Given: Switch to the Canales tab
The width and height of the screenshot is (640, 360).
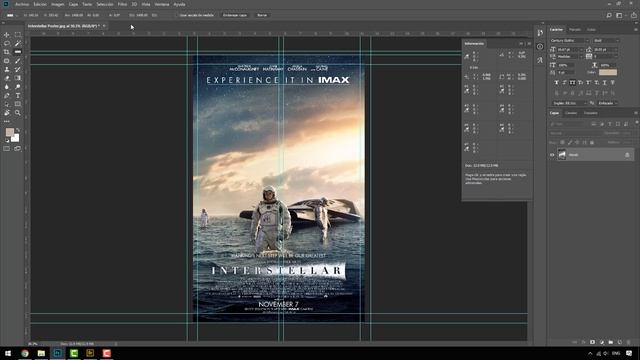Looking at the screenshot, I should click(x=571, y=113).
